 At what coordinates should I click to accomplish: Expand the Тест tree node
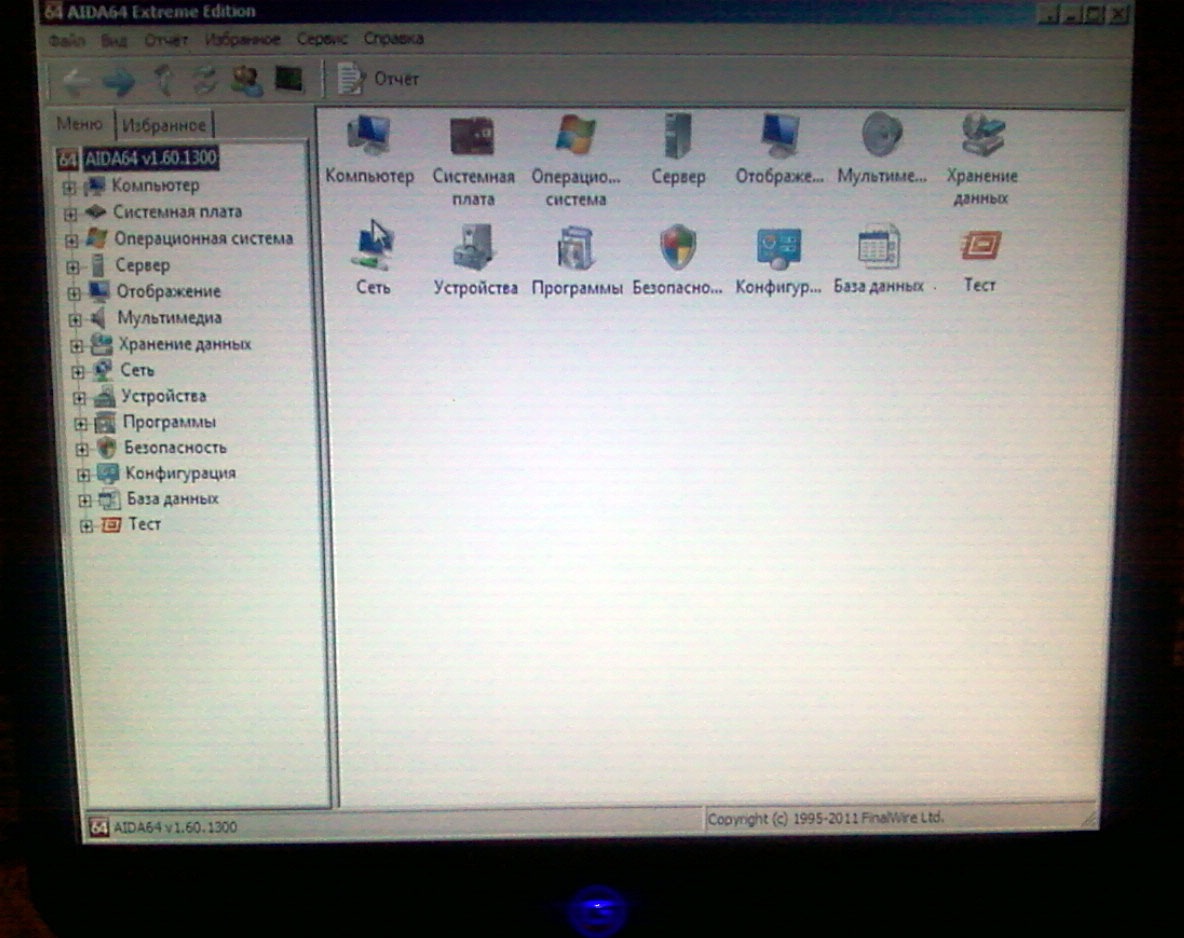[87, 526]
